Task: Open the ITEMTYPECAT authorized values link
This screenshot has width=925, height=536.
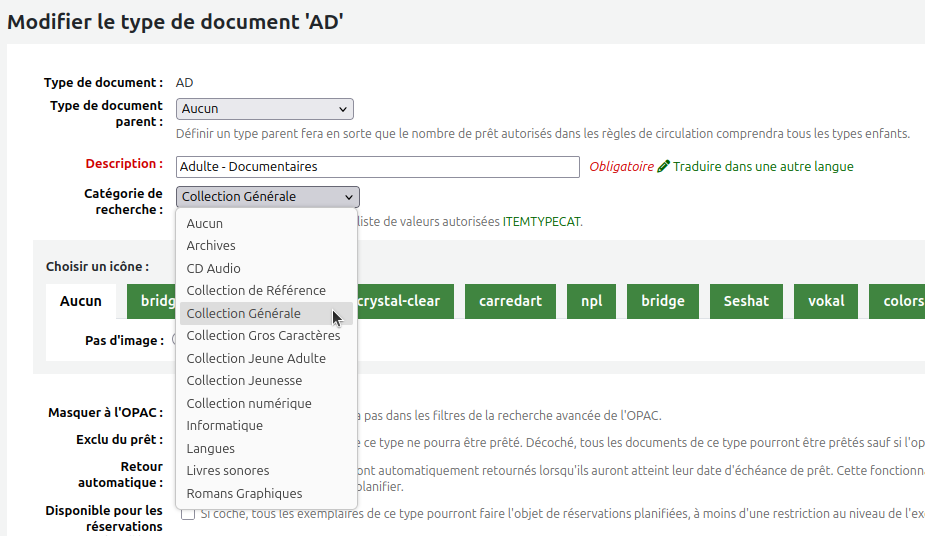Action: coord(541,222)
